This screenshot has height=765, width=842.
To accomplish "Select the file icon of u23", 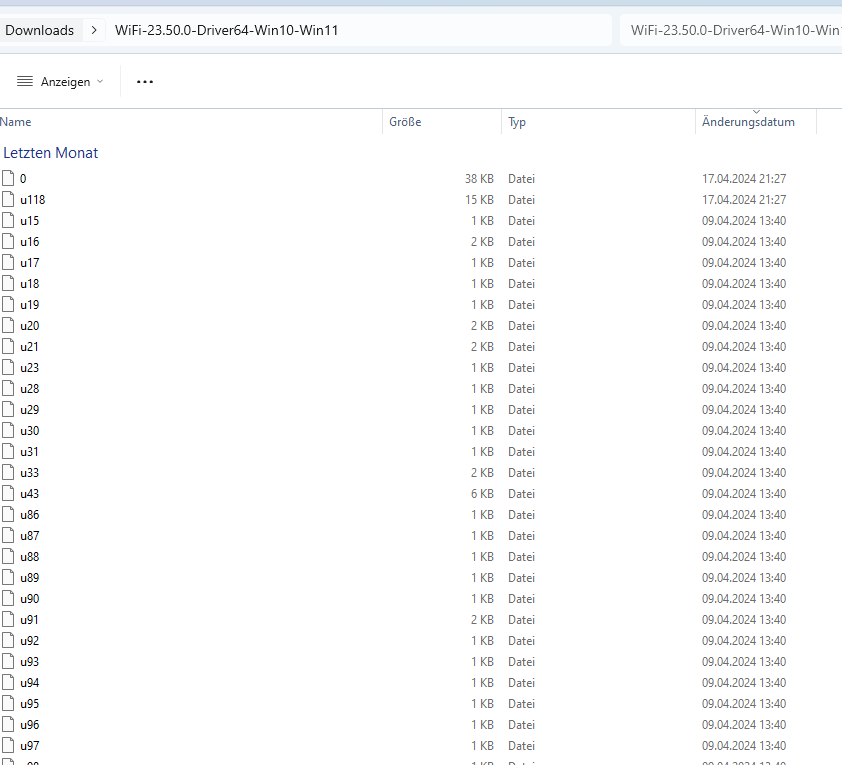I will click(x=8, y=367).
